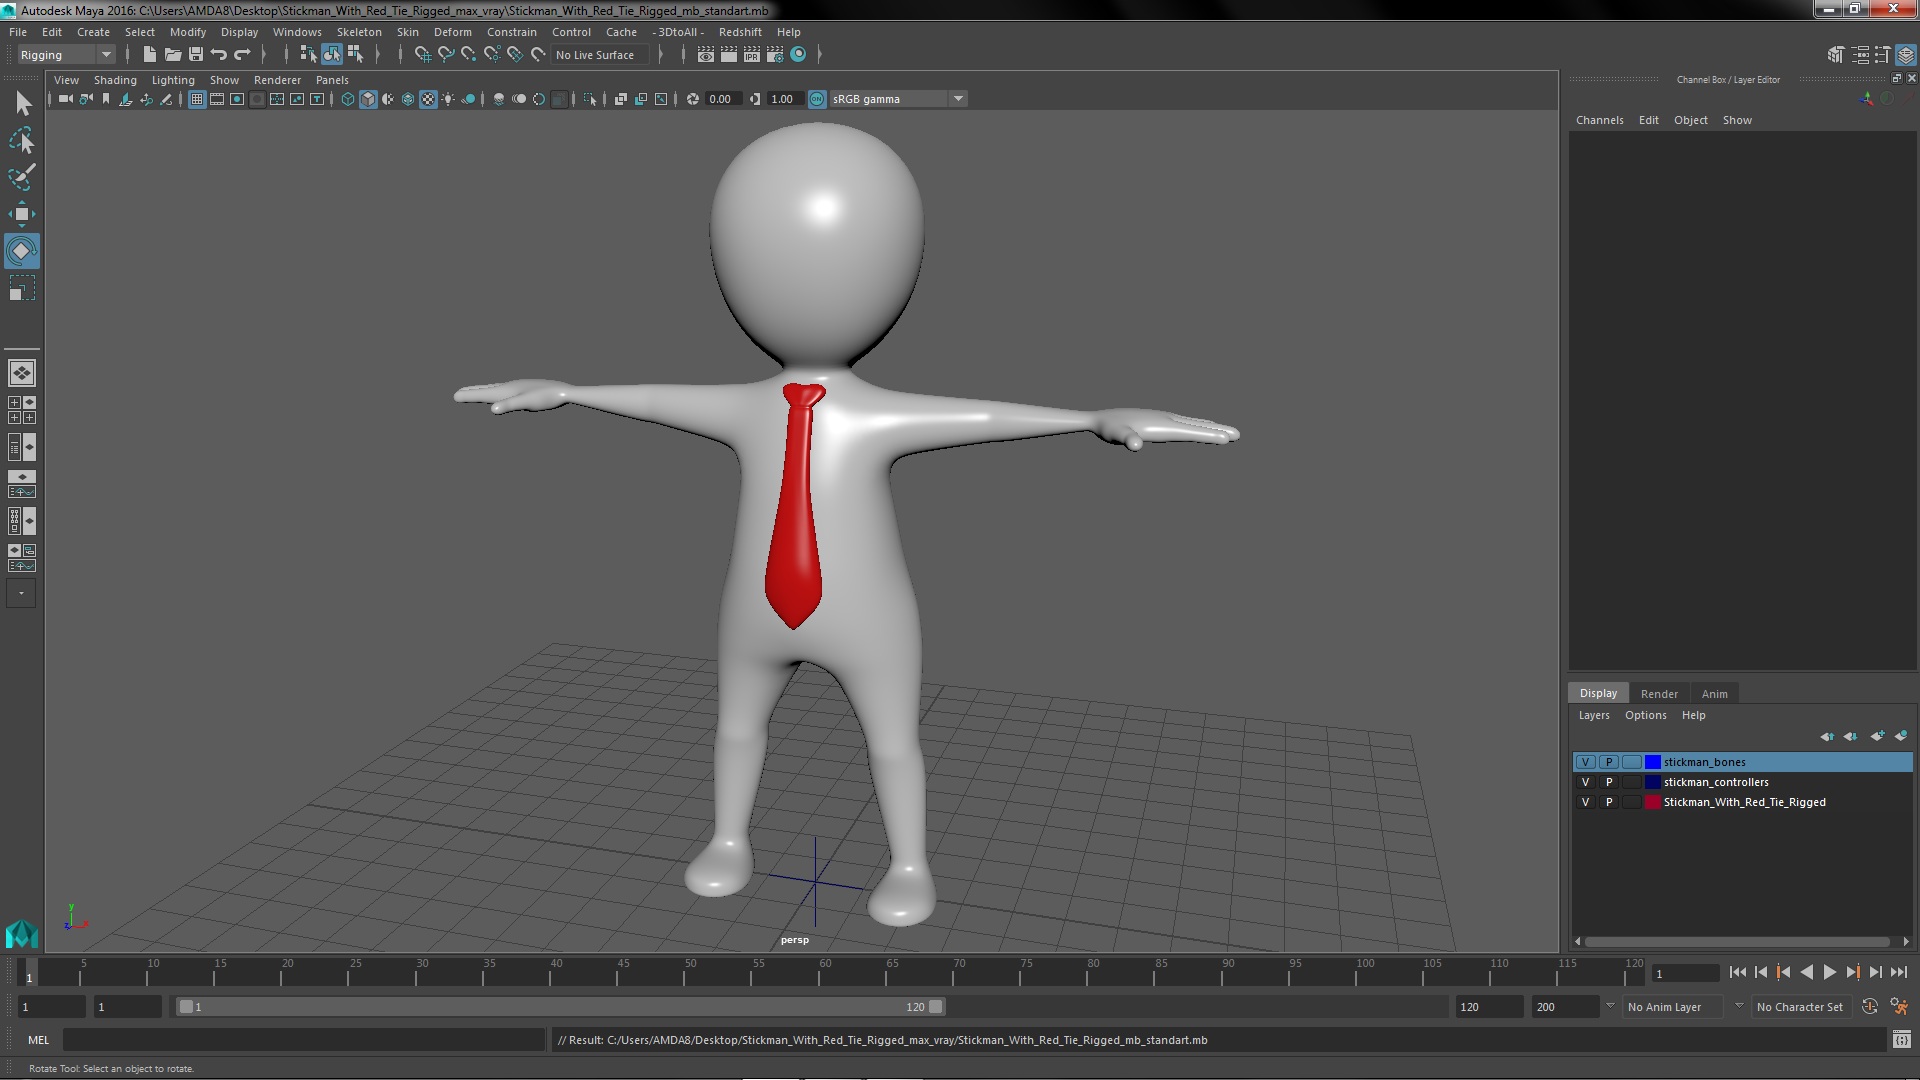Activate the Lasso select tool

click(22, 140)
